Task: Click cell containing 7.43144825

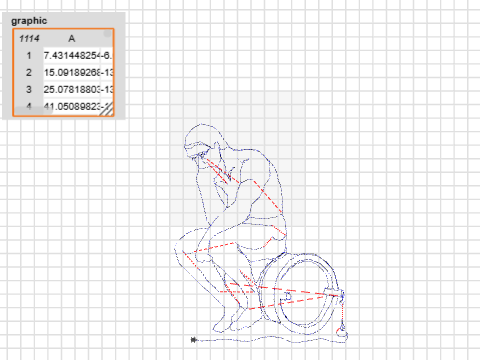Action: coord(72,55)
